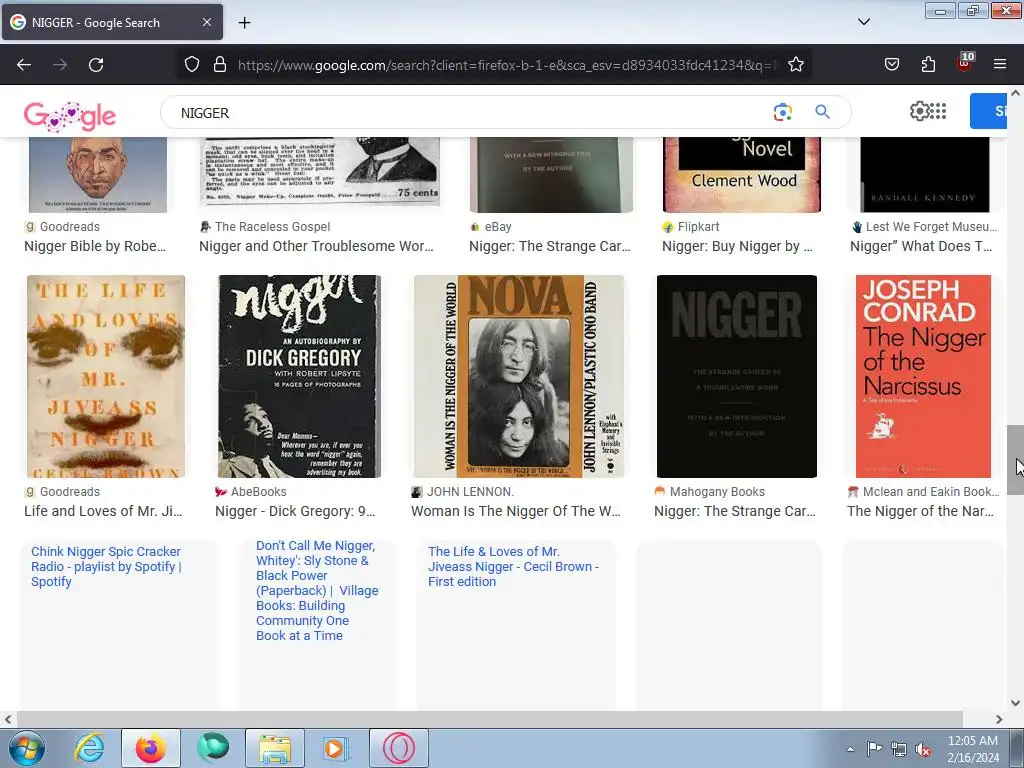Click the Firefox address bar URL
Image resolution: width=1024 pixels, height=768 pixels.
[x=507, y=65]
